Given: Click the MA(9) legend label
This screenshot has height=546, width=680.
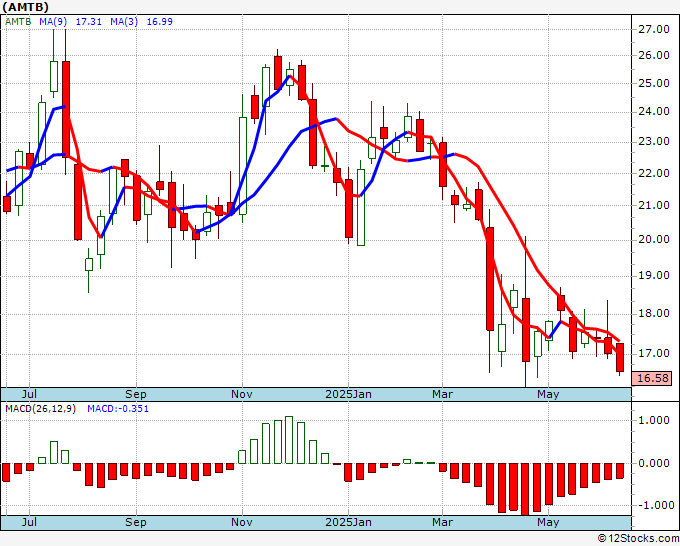Looking at the screenshot, I should tap(53, 21).
